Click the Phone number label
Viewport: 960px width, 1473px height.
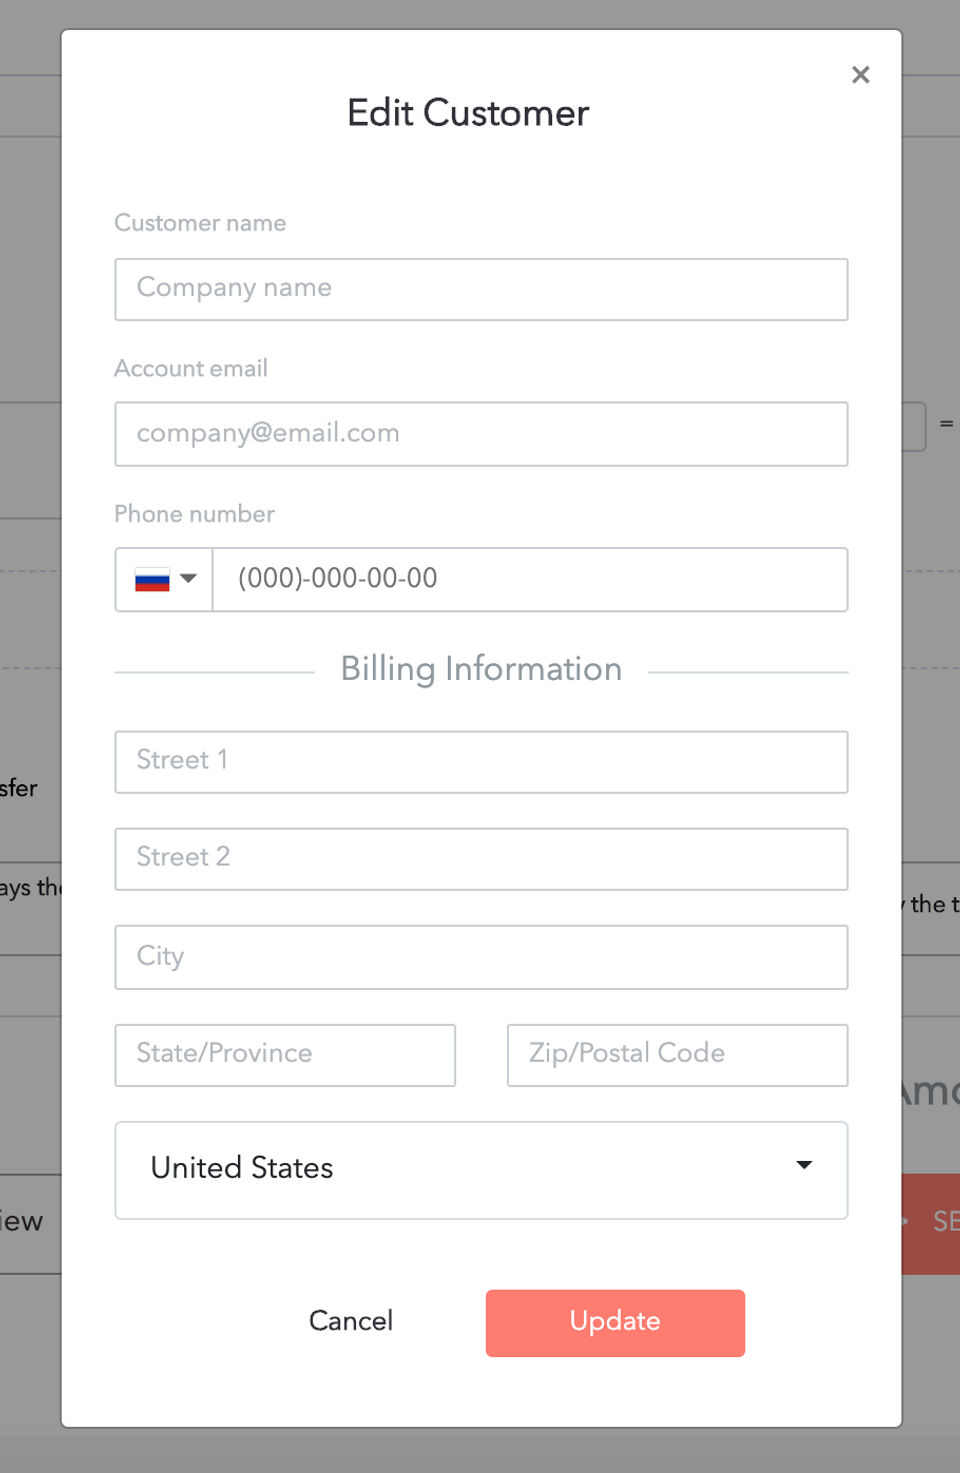click(194, 514)
